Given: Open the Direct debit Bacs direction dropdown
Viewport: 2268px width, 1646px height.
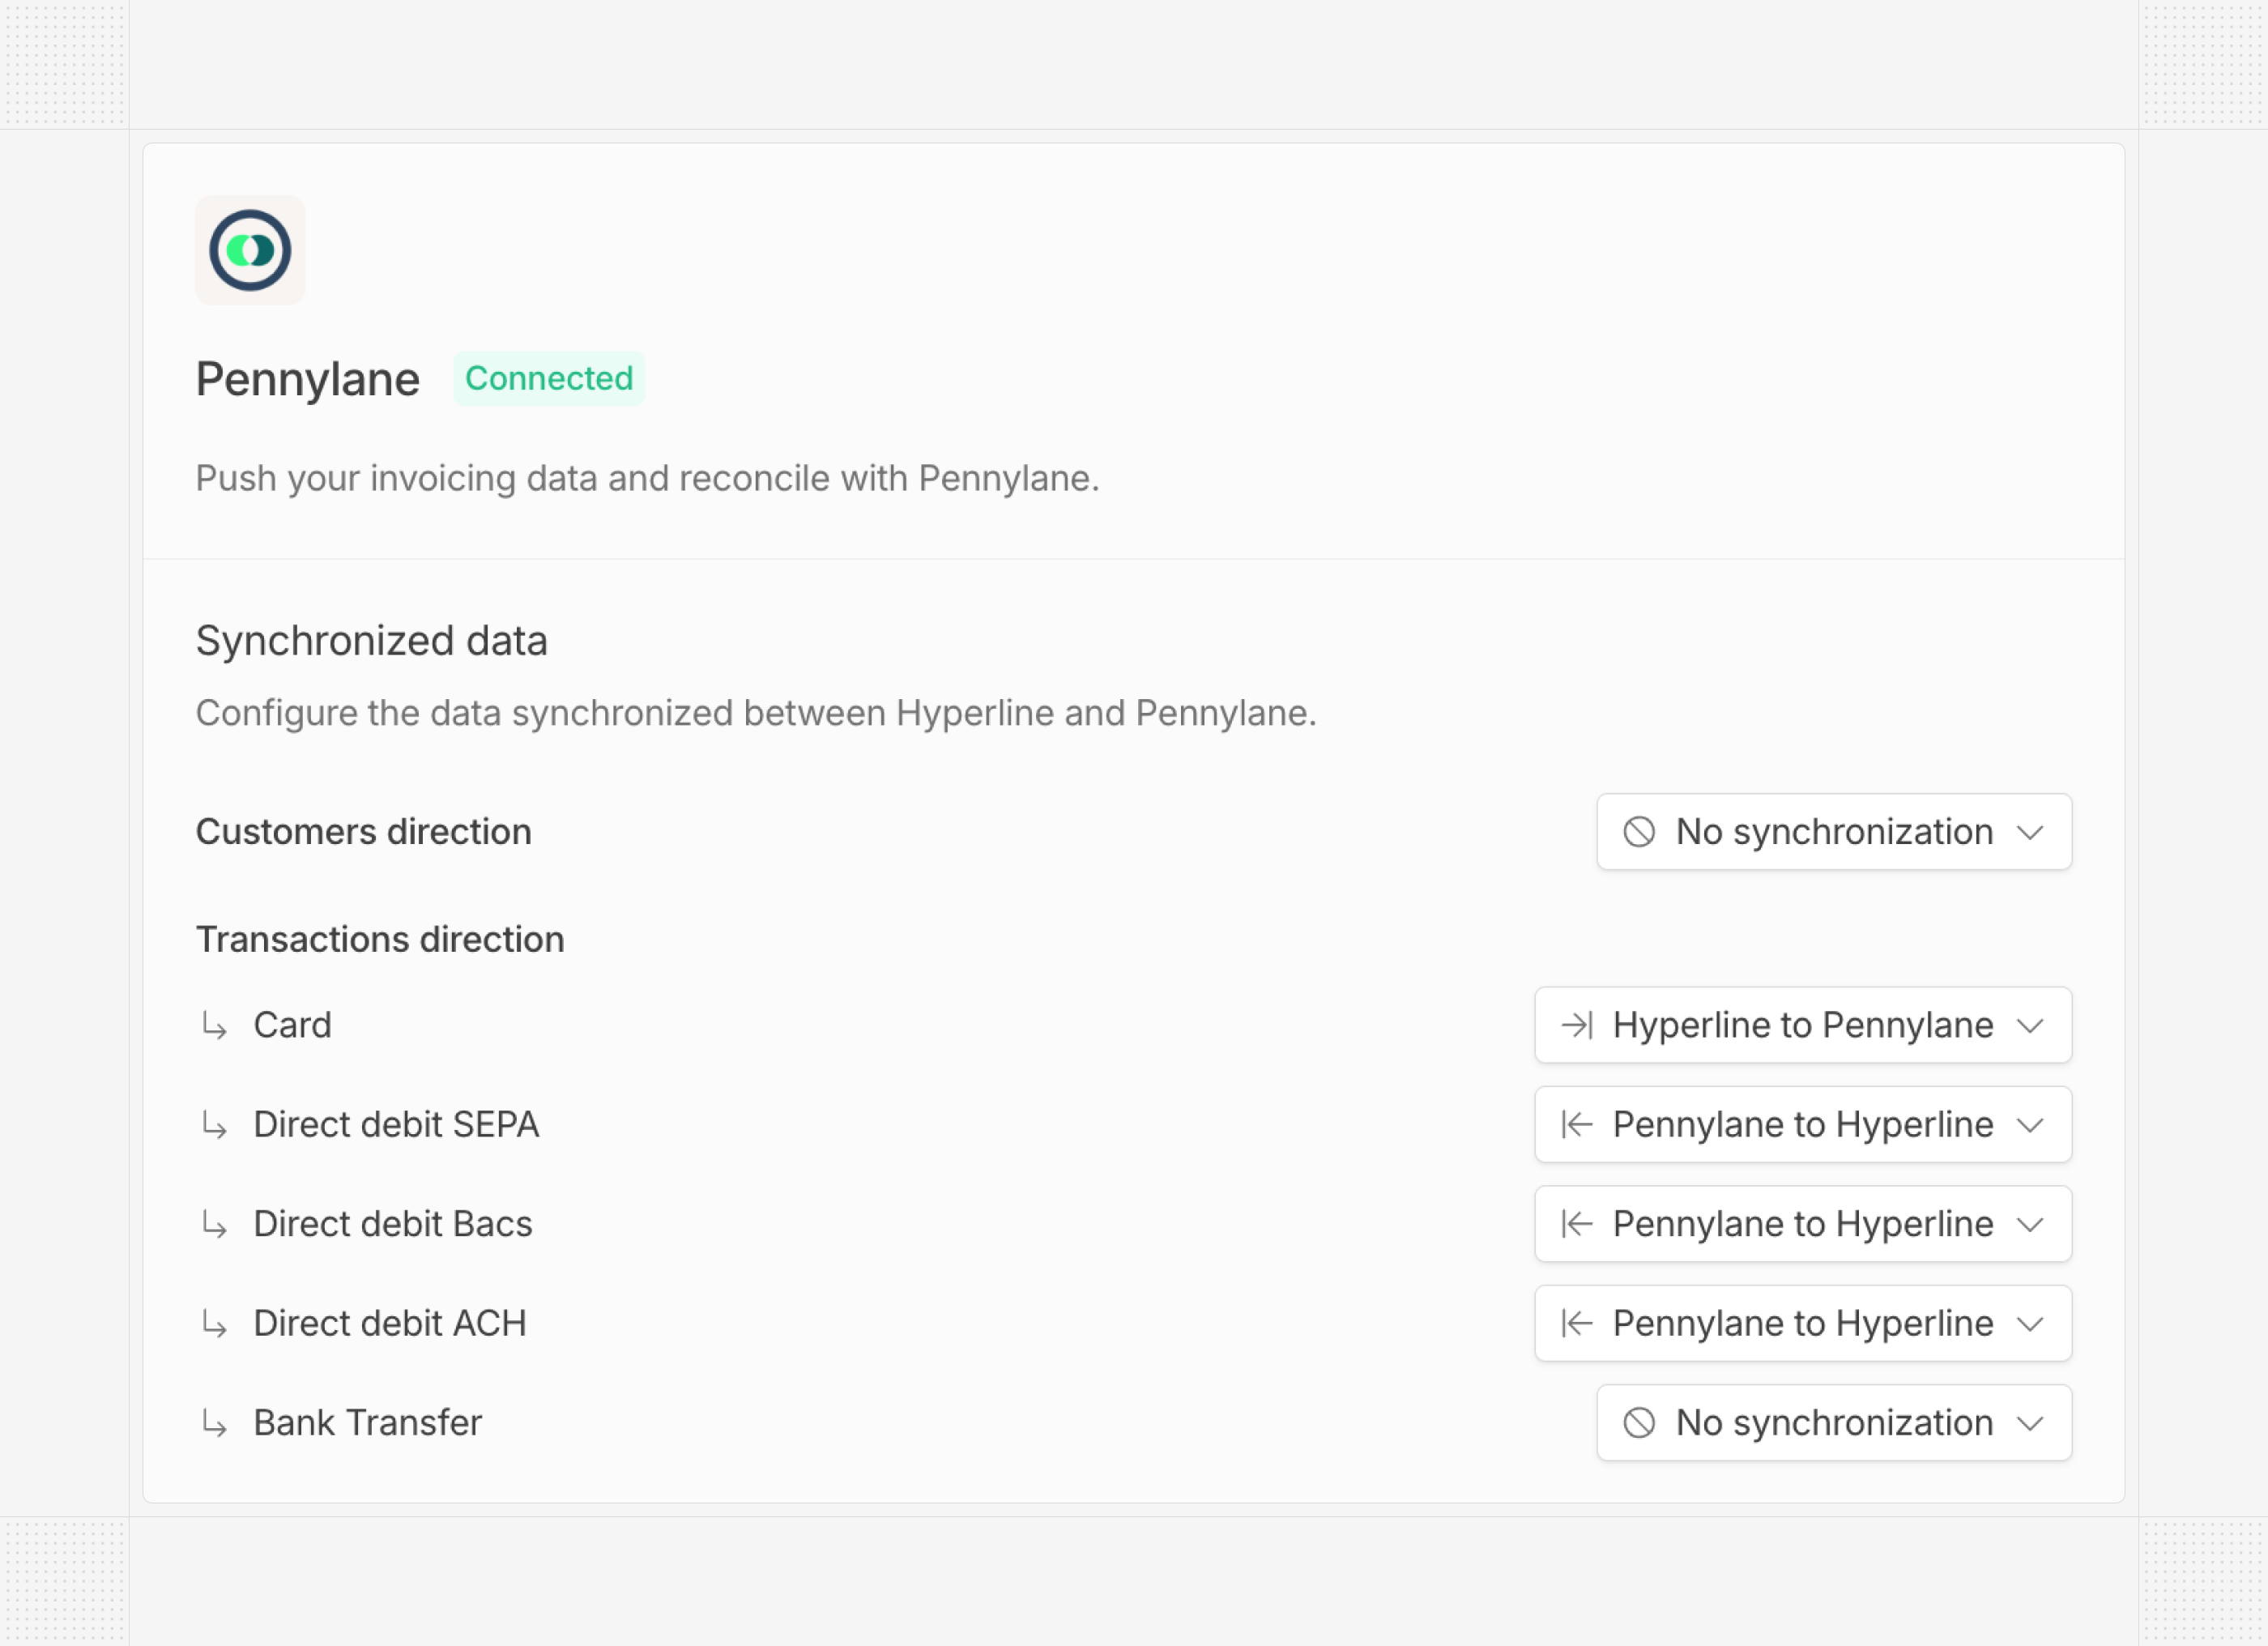Looking at the screenshot, I should tap(1802, 1224).
